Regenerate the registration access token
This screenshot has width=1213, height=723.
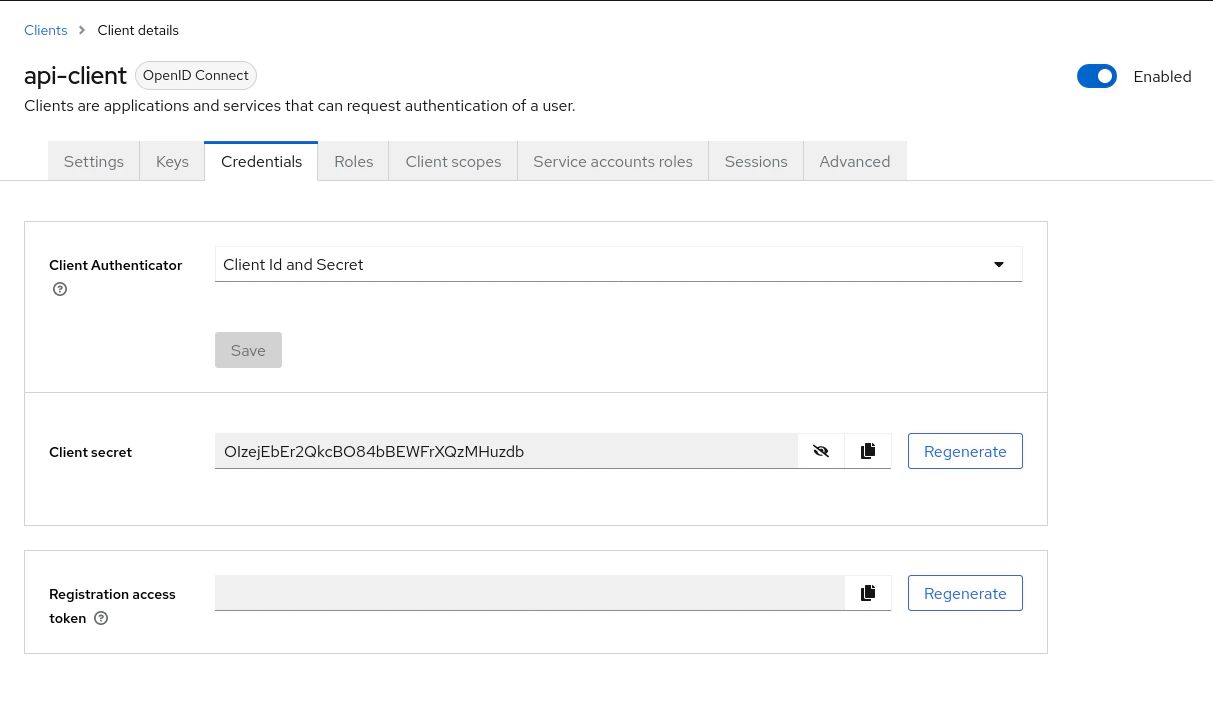click(x=965, y=593)
